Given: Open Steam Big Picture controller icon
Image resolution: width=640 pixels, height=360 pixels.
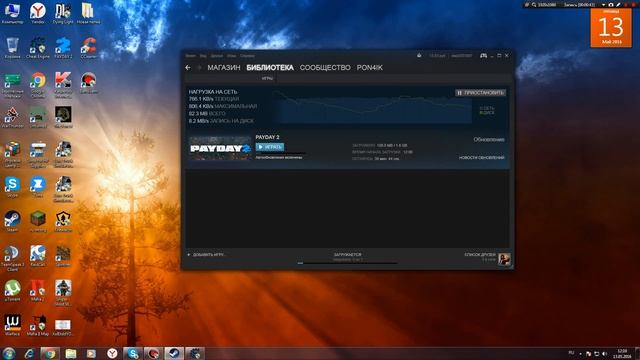Looking at the screenshot, I should click(x=483, y=56).
